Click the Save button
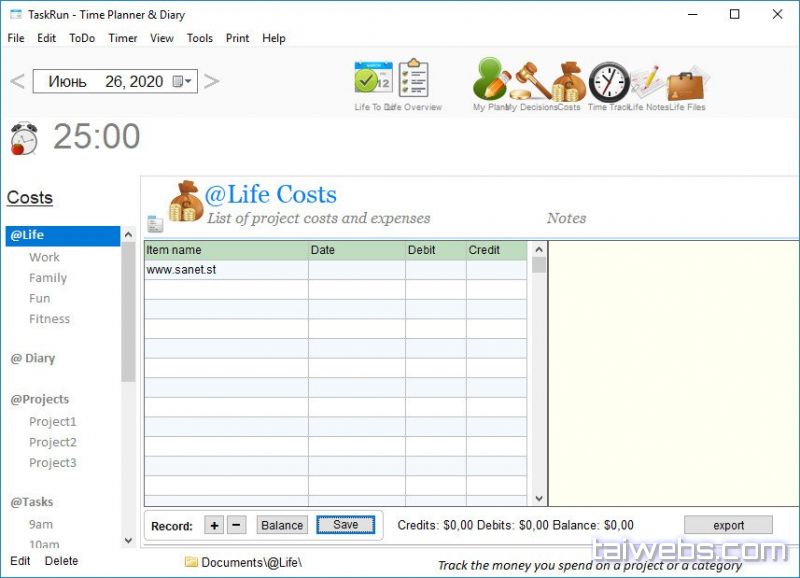This screenshot has height=578, width=800. (x=345, y=525)
